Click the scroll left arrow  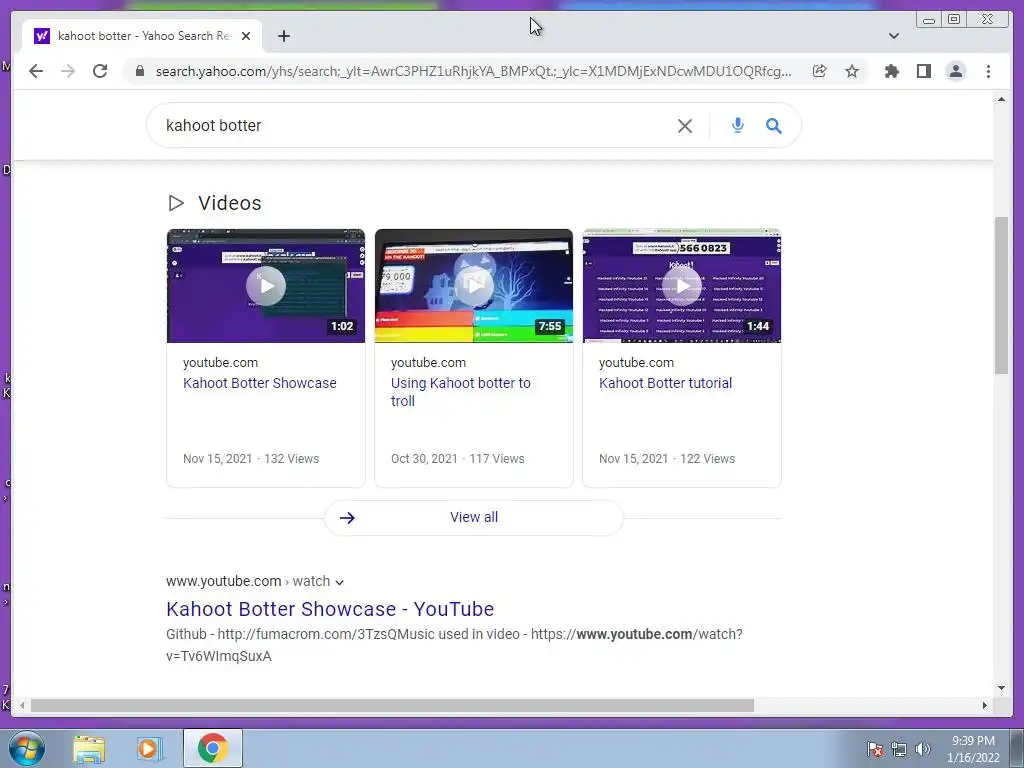(x=22, y=705)
